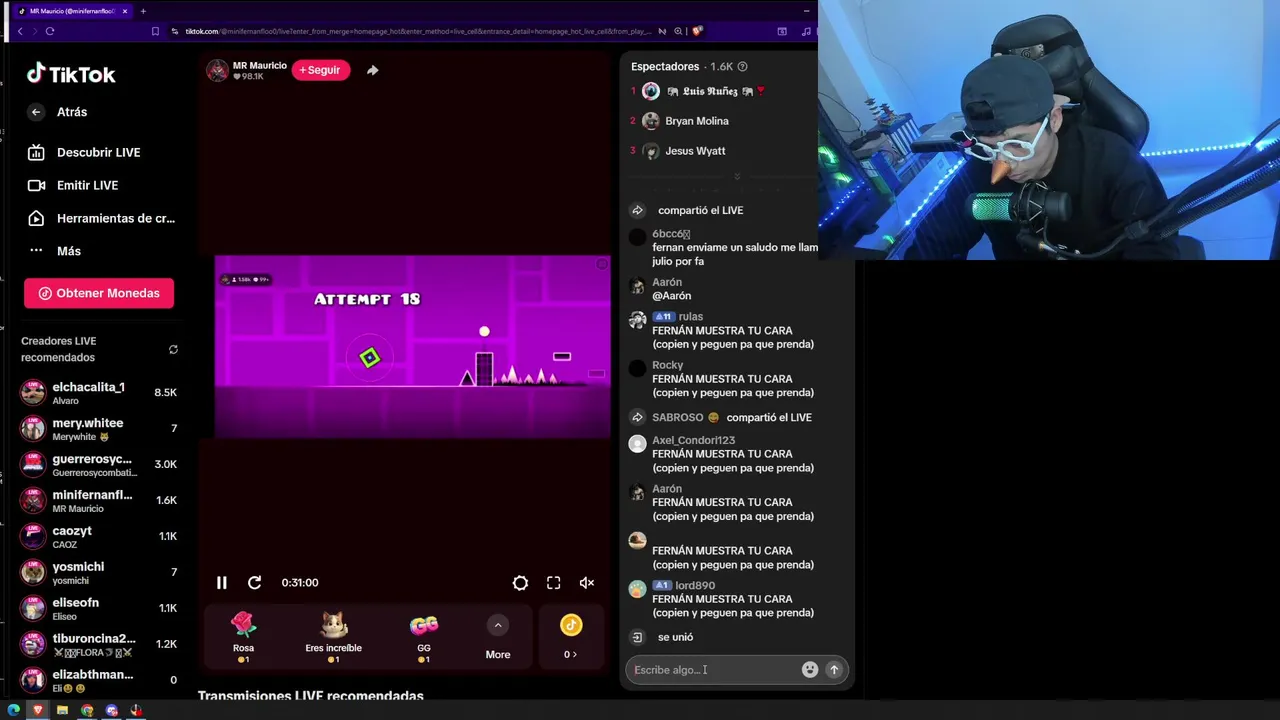Click the TikTok logo

pos(71,74)
